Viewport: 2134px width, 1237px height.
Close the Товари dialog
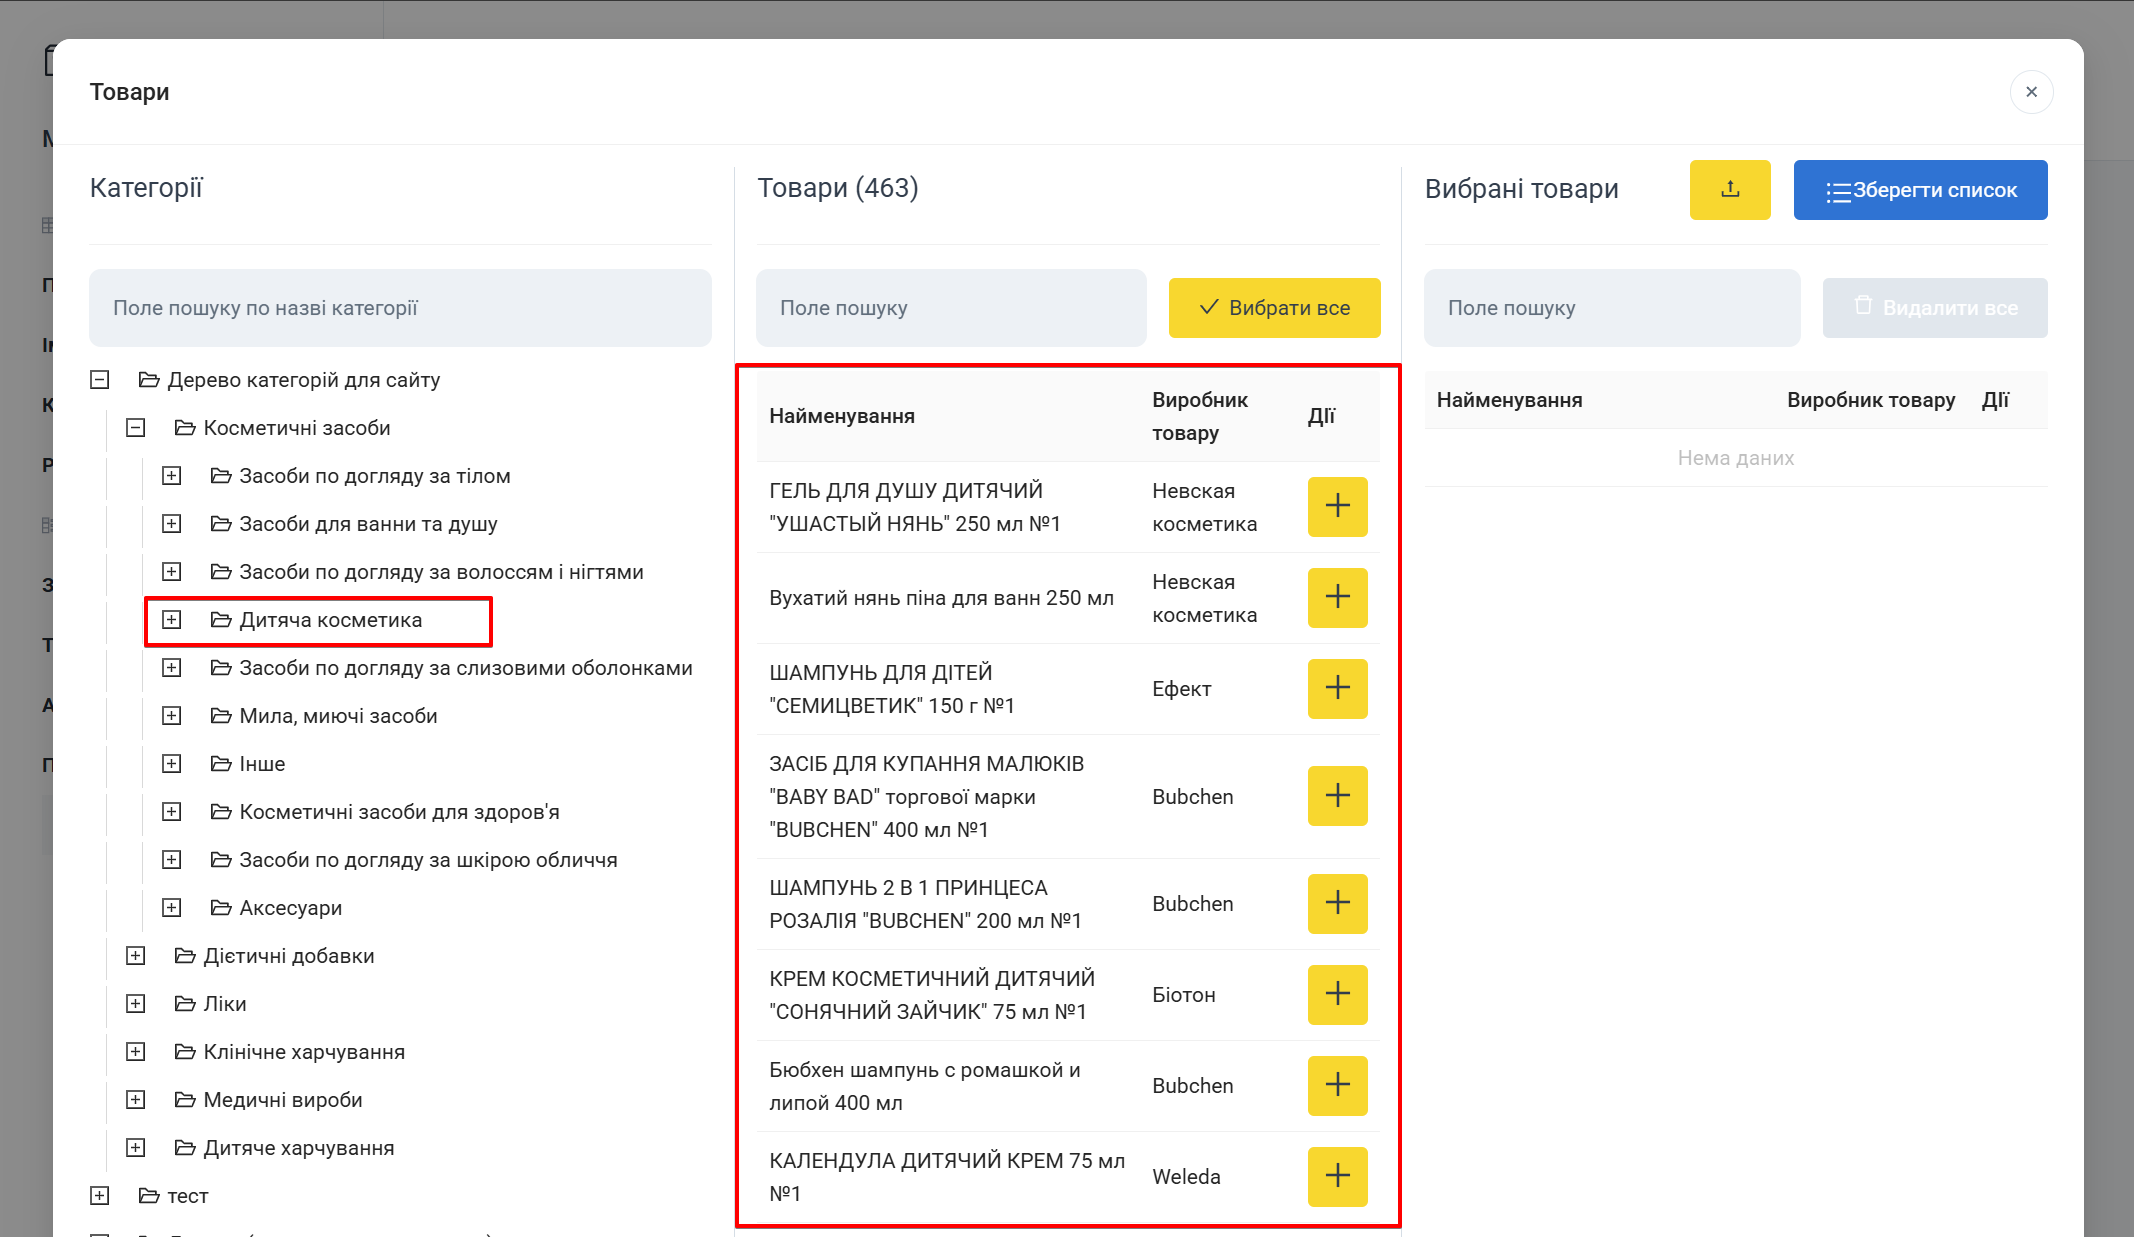click(2031, 92)
